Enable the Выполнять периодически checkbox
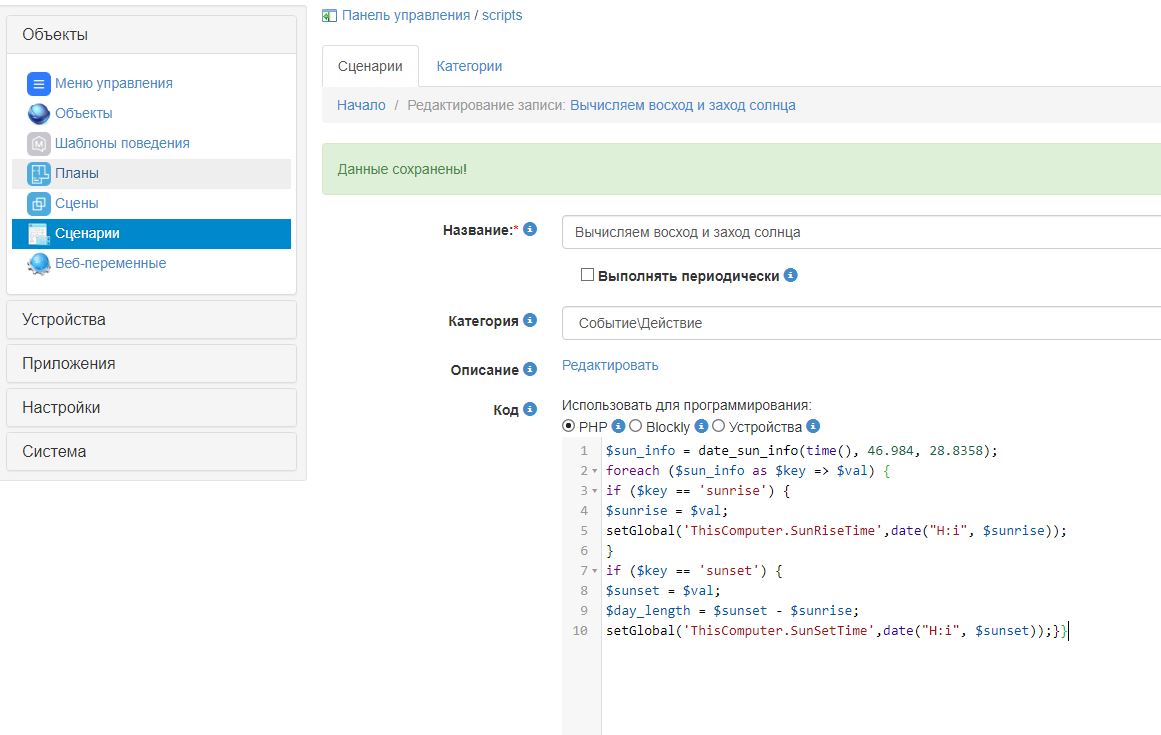 pos(588,275)
